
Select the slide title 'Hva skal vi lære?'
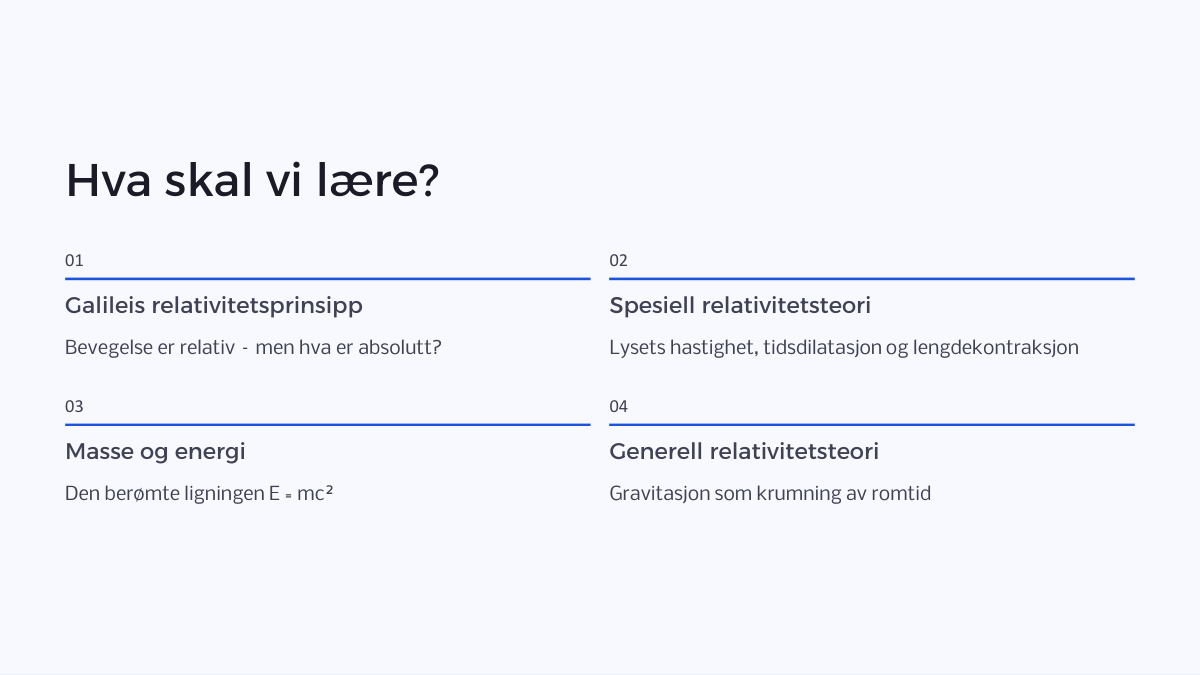[252, 182]
